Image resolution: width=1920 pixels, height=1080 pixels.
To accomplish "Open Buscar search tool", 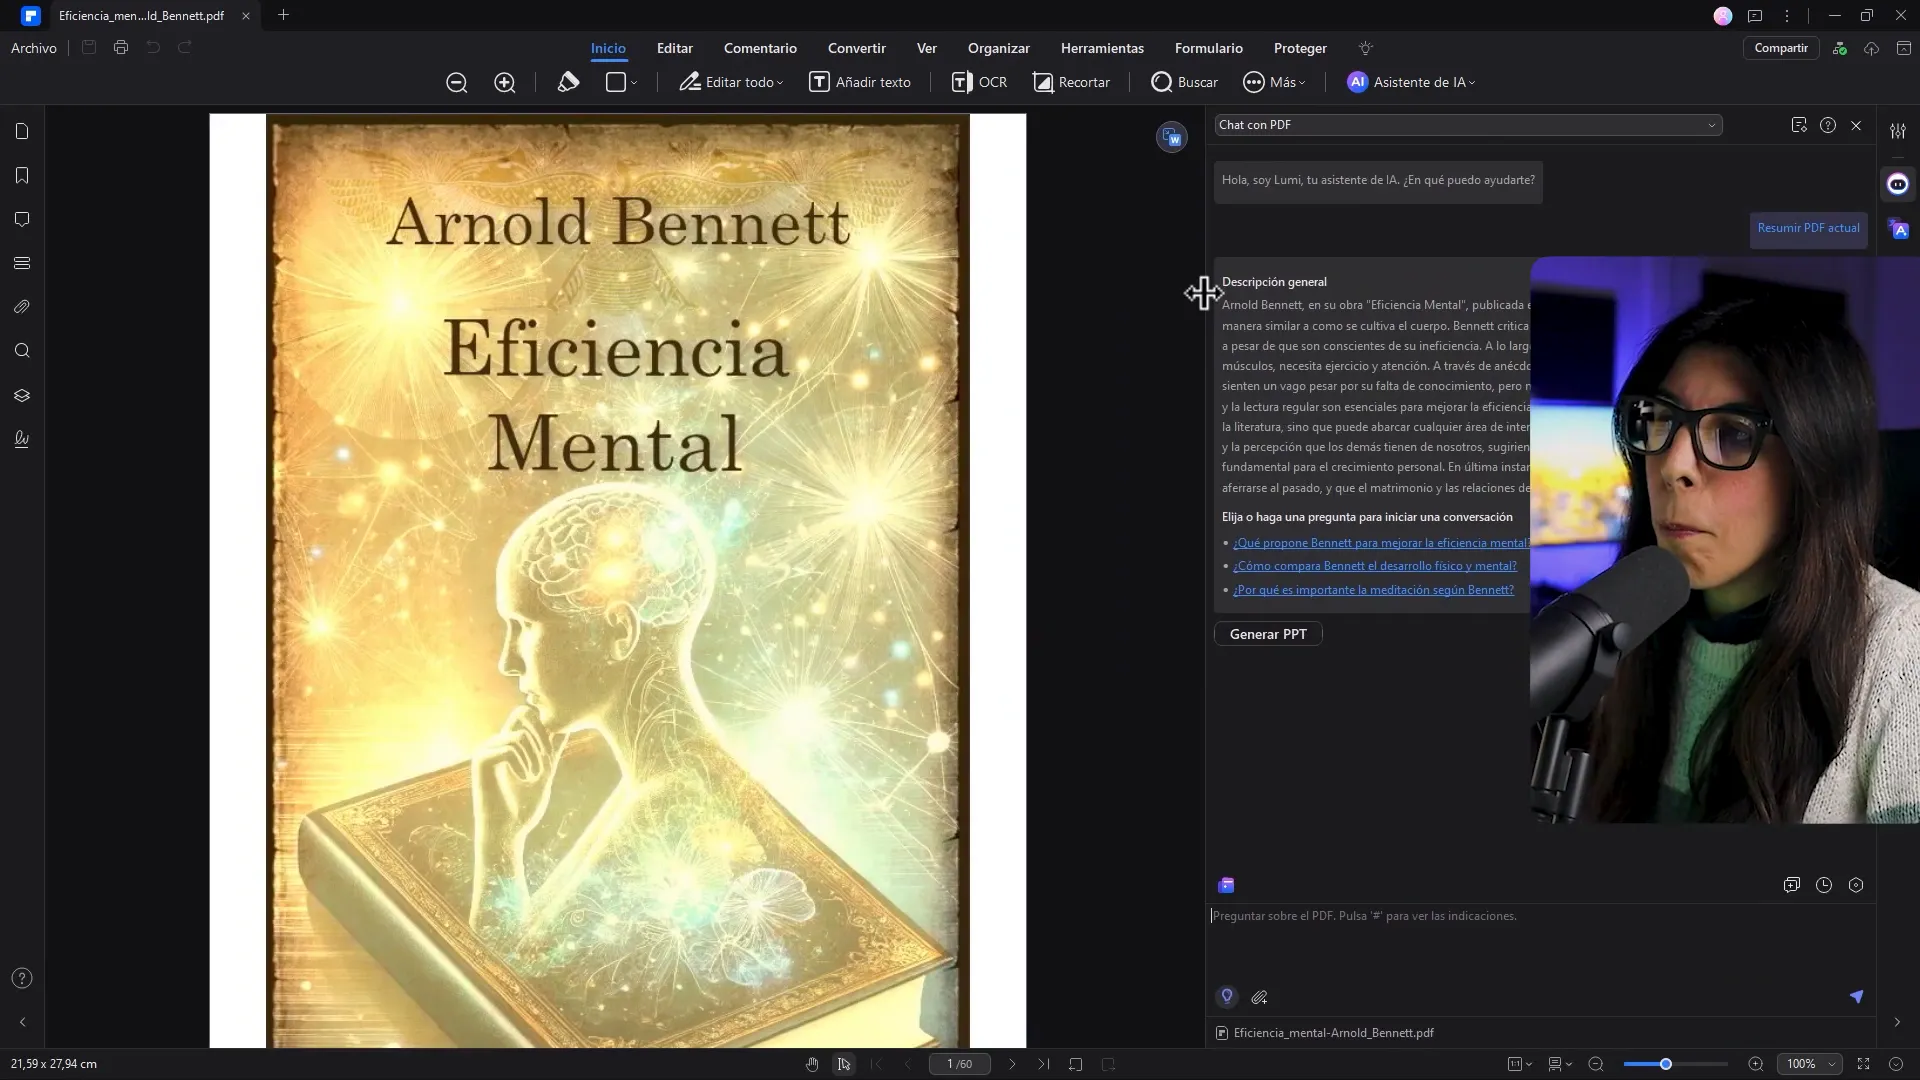I will coord(1184,82).
